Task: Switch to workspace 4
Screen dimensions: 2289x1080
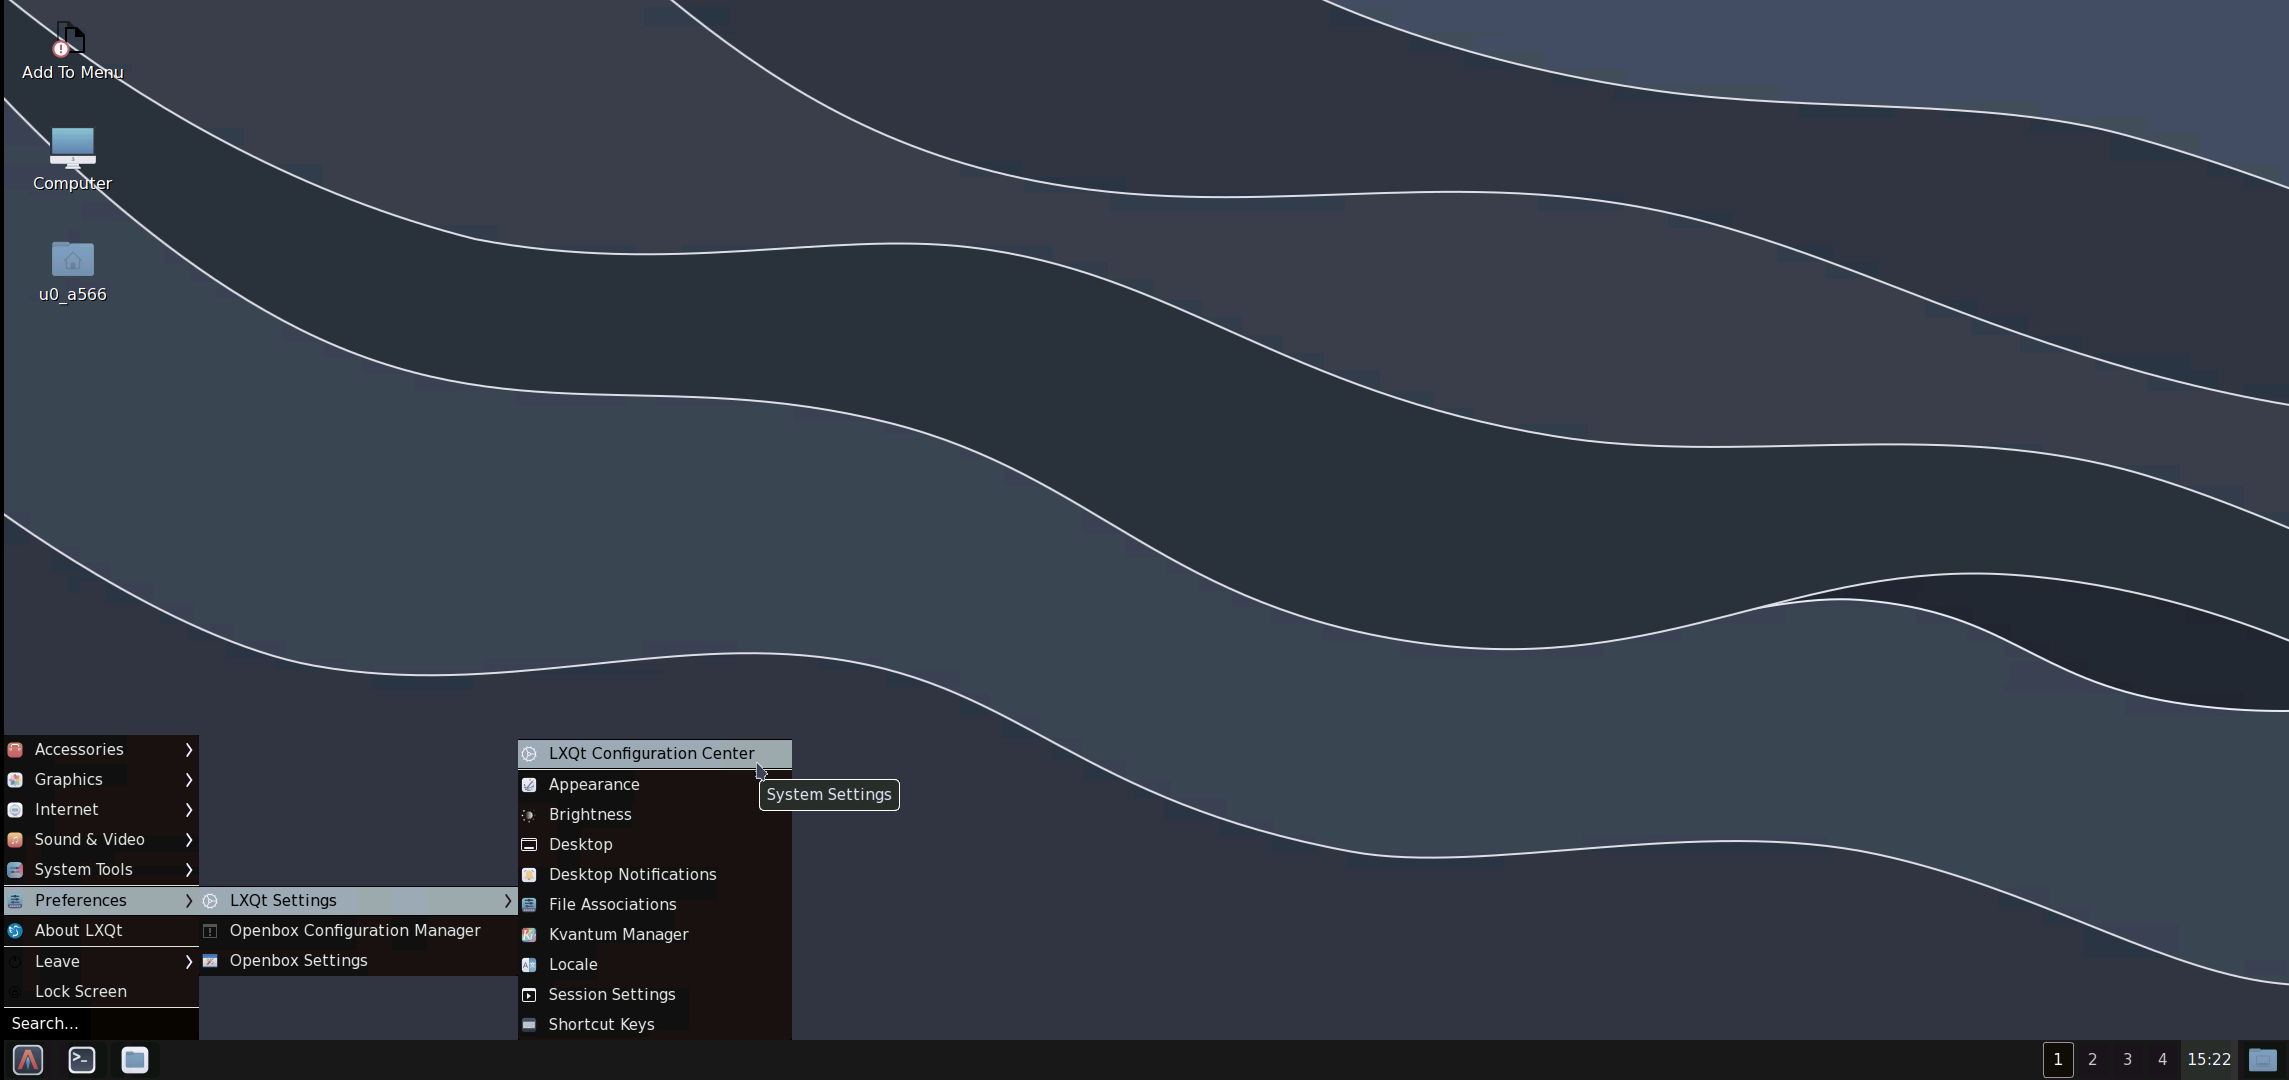Action: tap(2162, 1060)
